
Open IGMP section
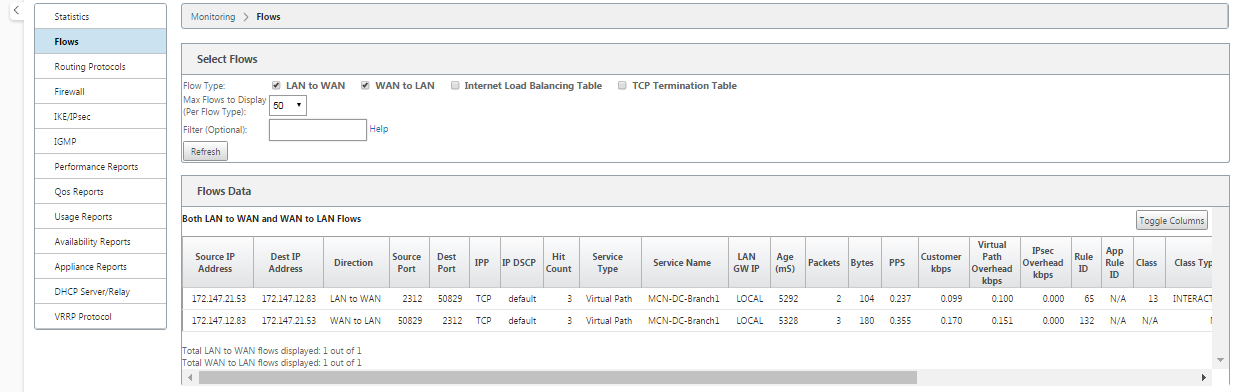(100, 142)
